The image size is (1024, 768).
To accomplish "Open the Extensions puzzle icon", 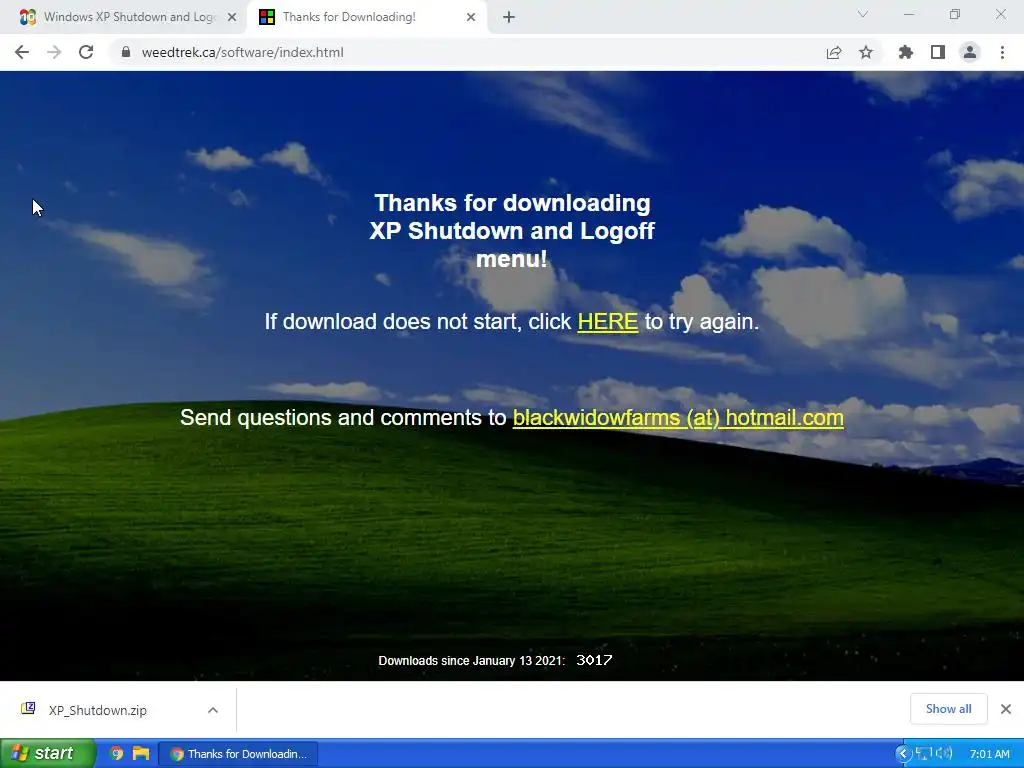I will [x=906, y=52].
